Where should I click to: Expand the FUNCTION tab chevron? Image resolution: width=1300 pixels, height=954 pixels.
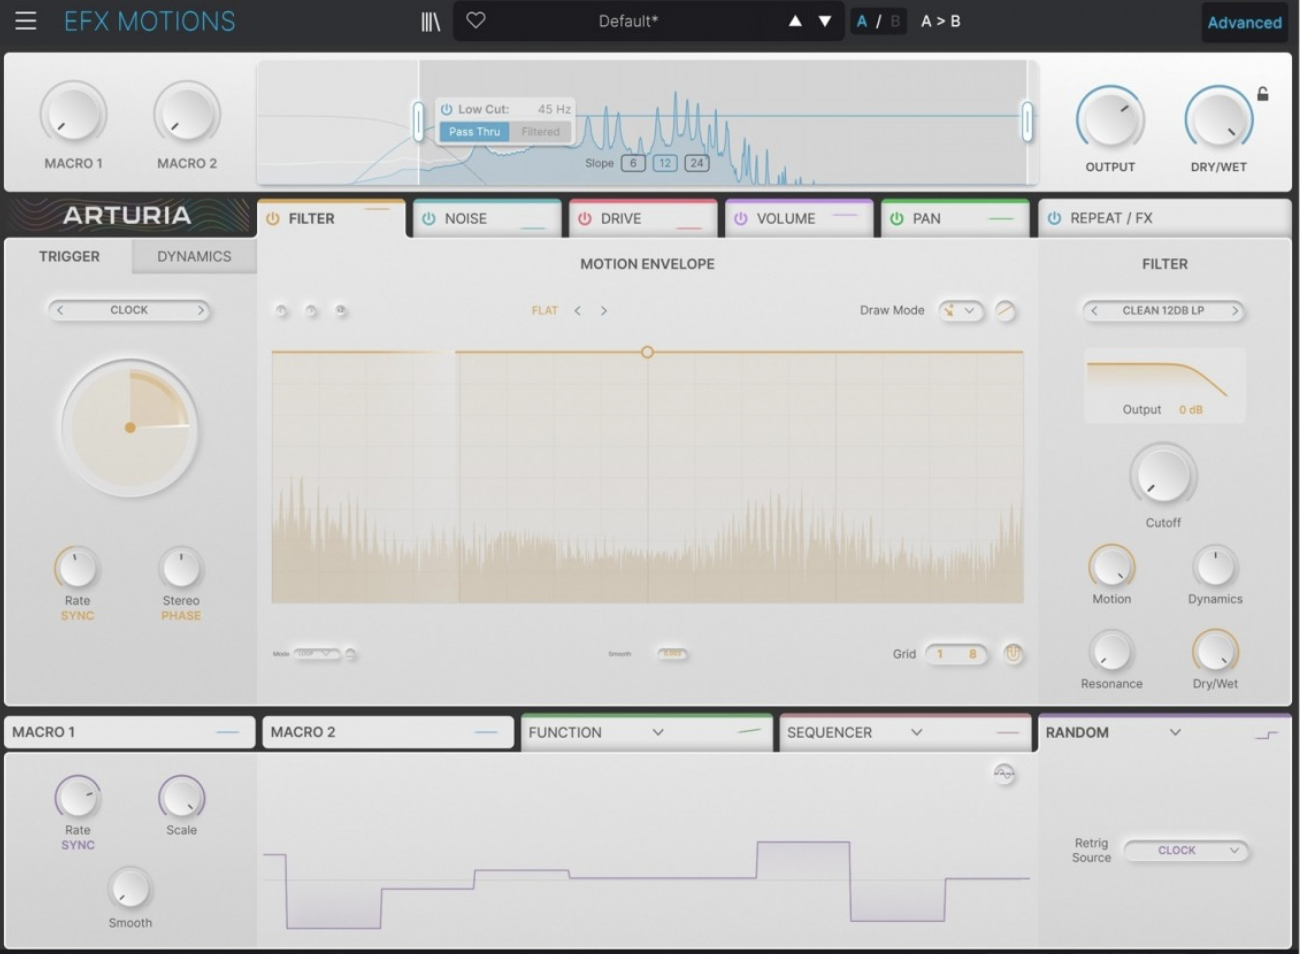657,732
